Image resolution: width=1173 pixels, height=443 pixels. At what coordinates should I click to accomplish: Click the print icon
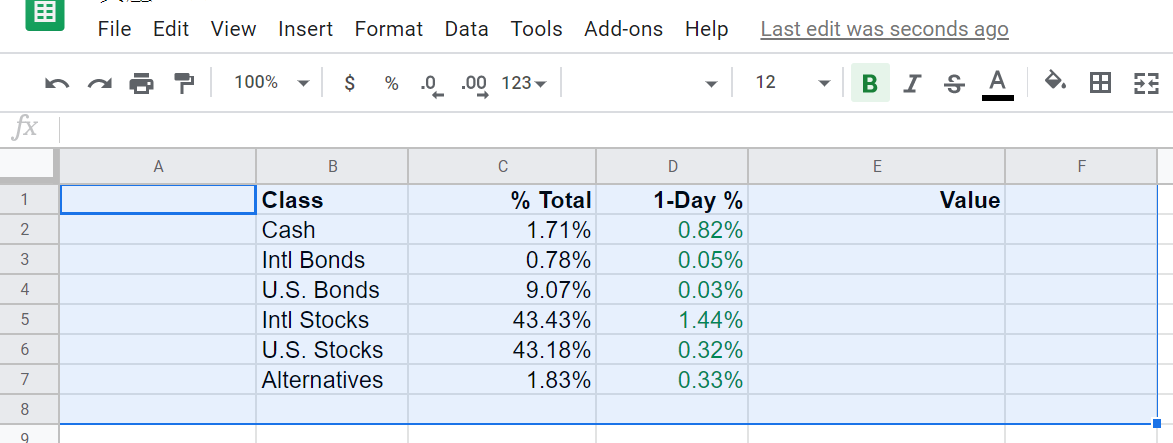point(142,84)
